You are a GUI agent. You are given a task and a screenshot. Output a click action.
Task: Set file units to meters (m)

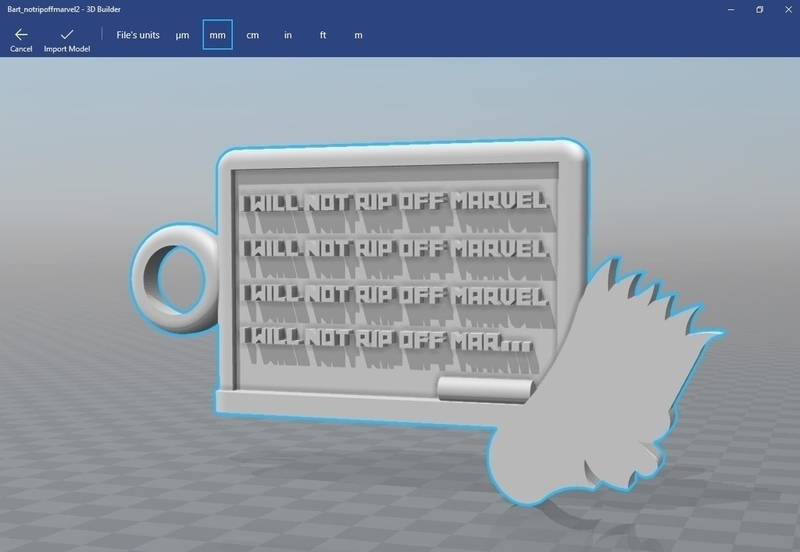pos(358,35)
